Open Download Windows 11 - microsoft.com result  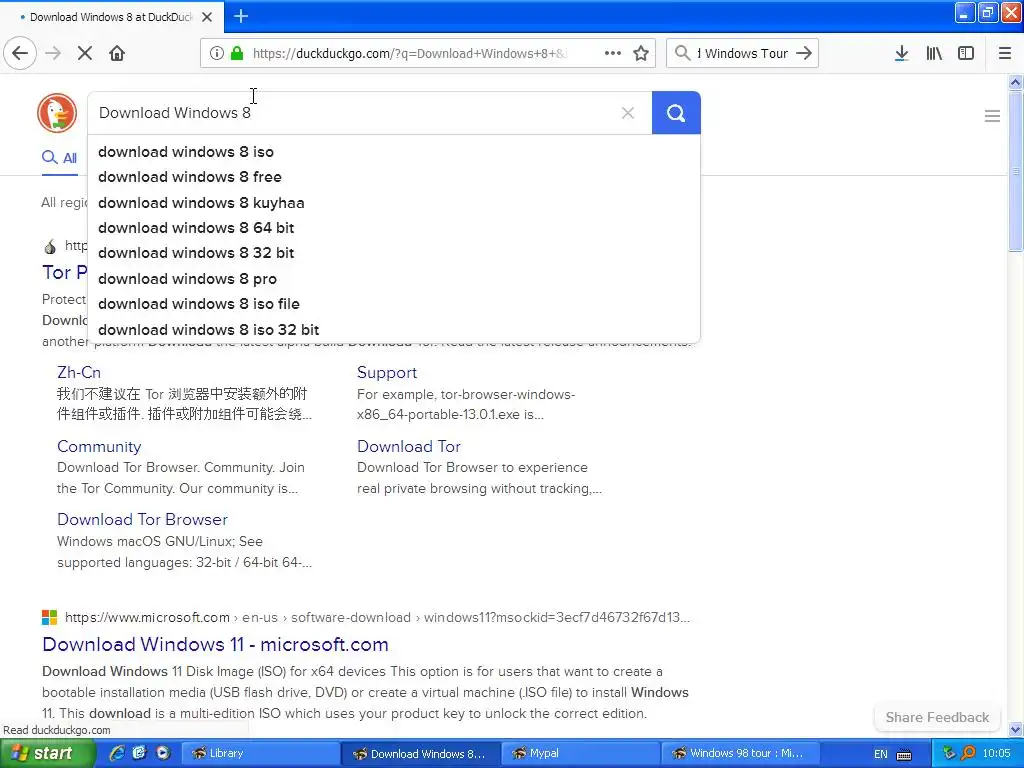[216, 644]
